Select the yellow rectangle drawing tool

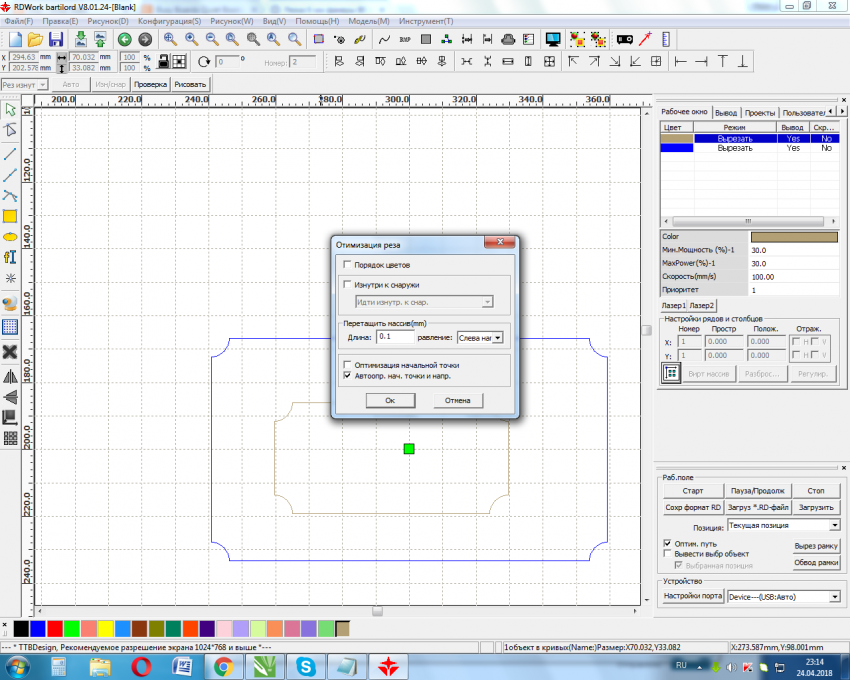click(x=10, y=215)
